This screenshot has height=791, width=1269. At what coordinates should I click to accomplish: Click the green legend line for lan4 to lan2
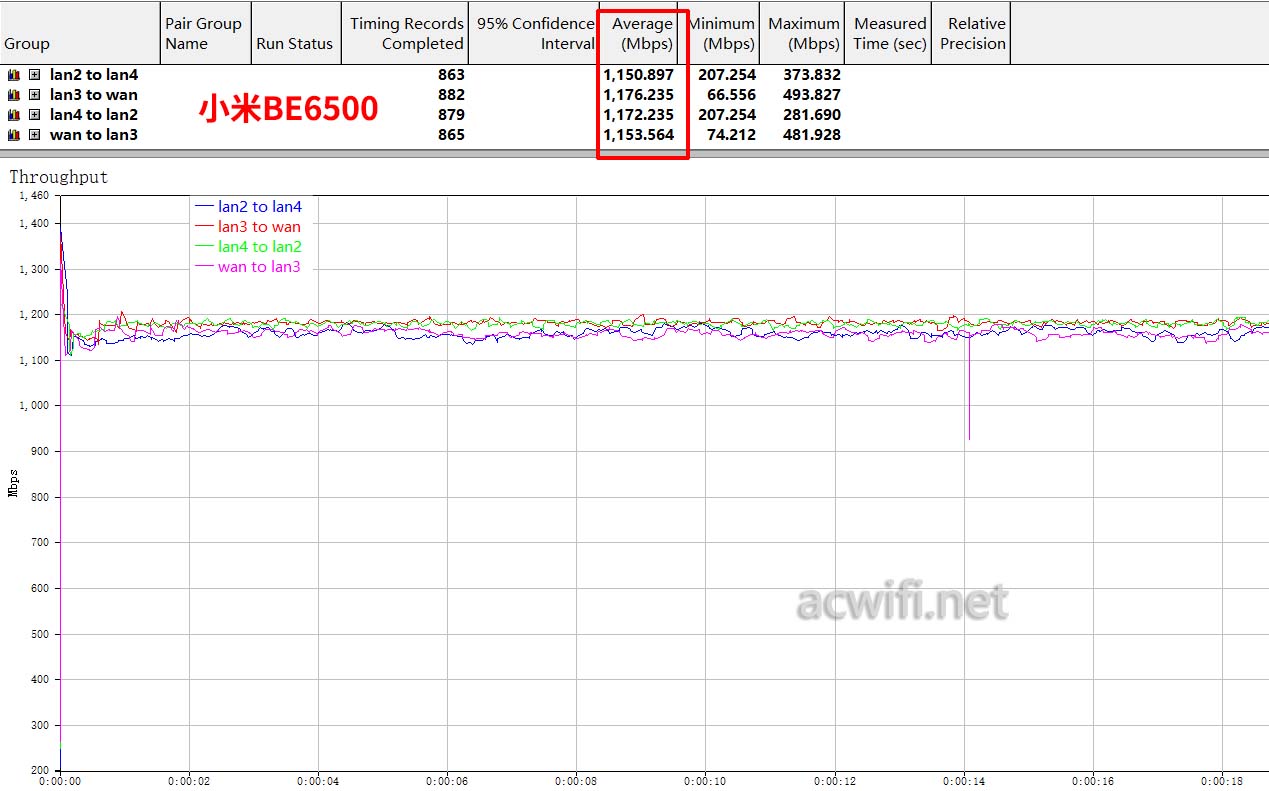[204, 247]
